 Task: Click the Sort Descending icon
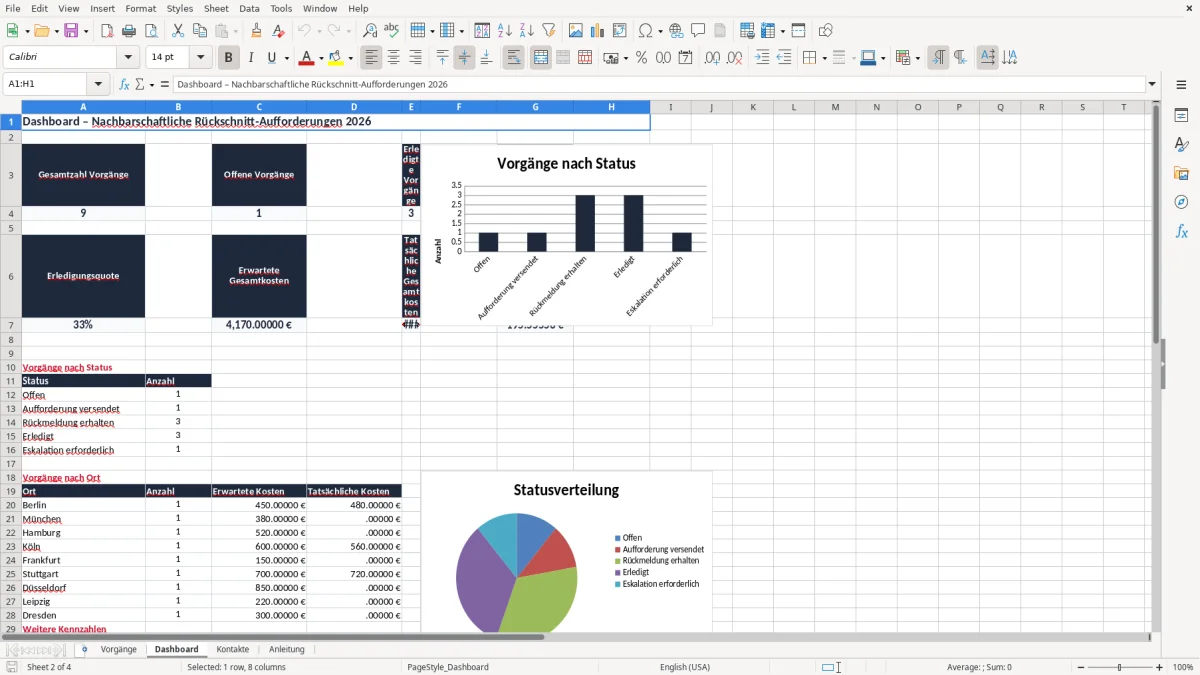pos(527,31)
